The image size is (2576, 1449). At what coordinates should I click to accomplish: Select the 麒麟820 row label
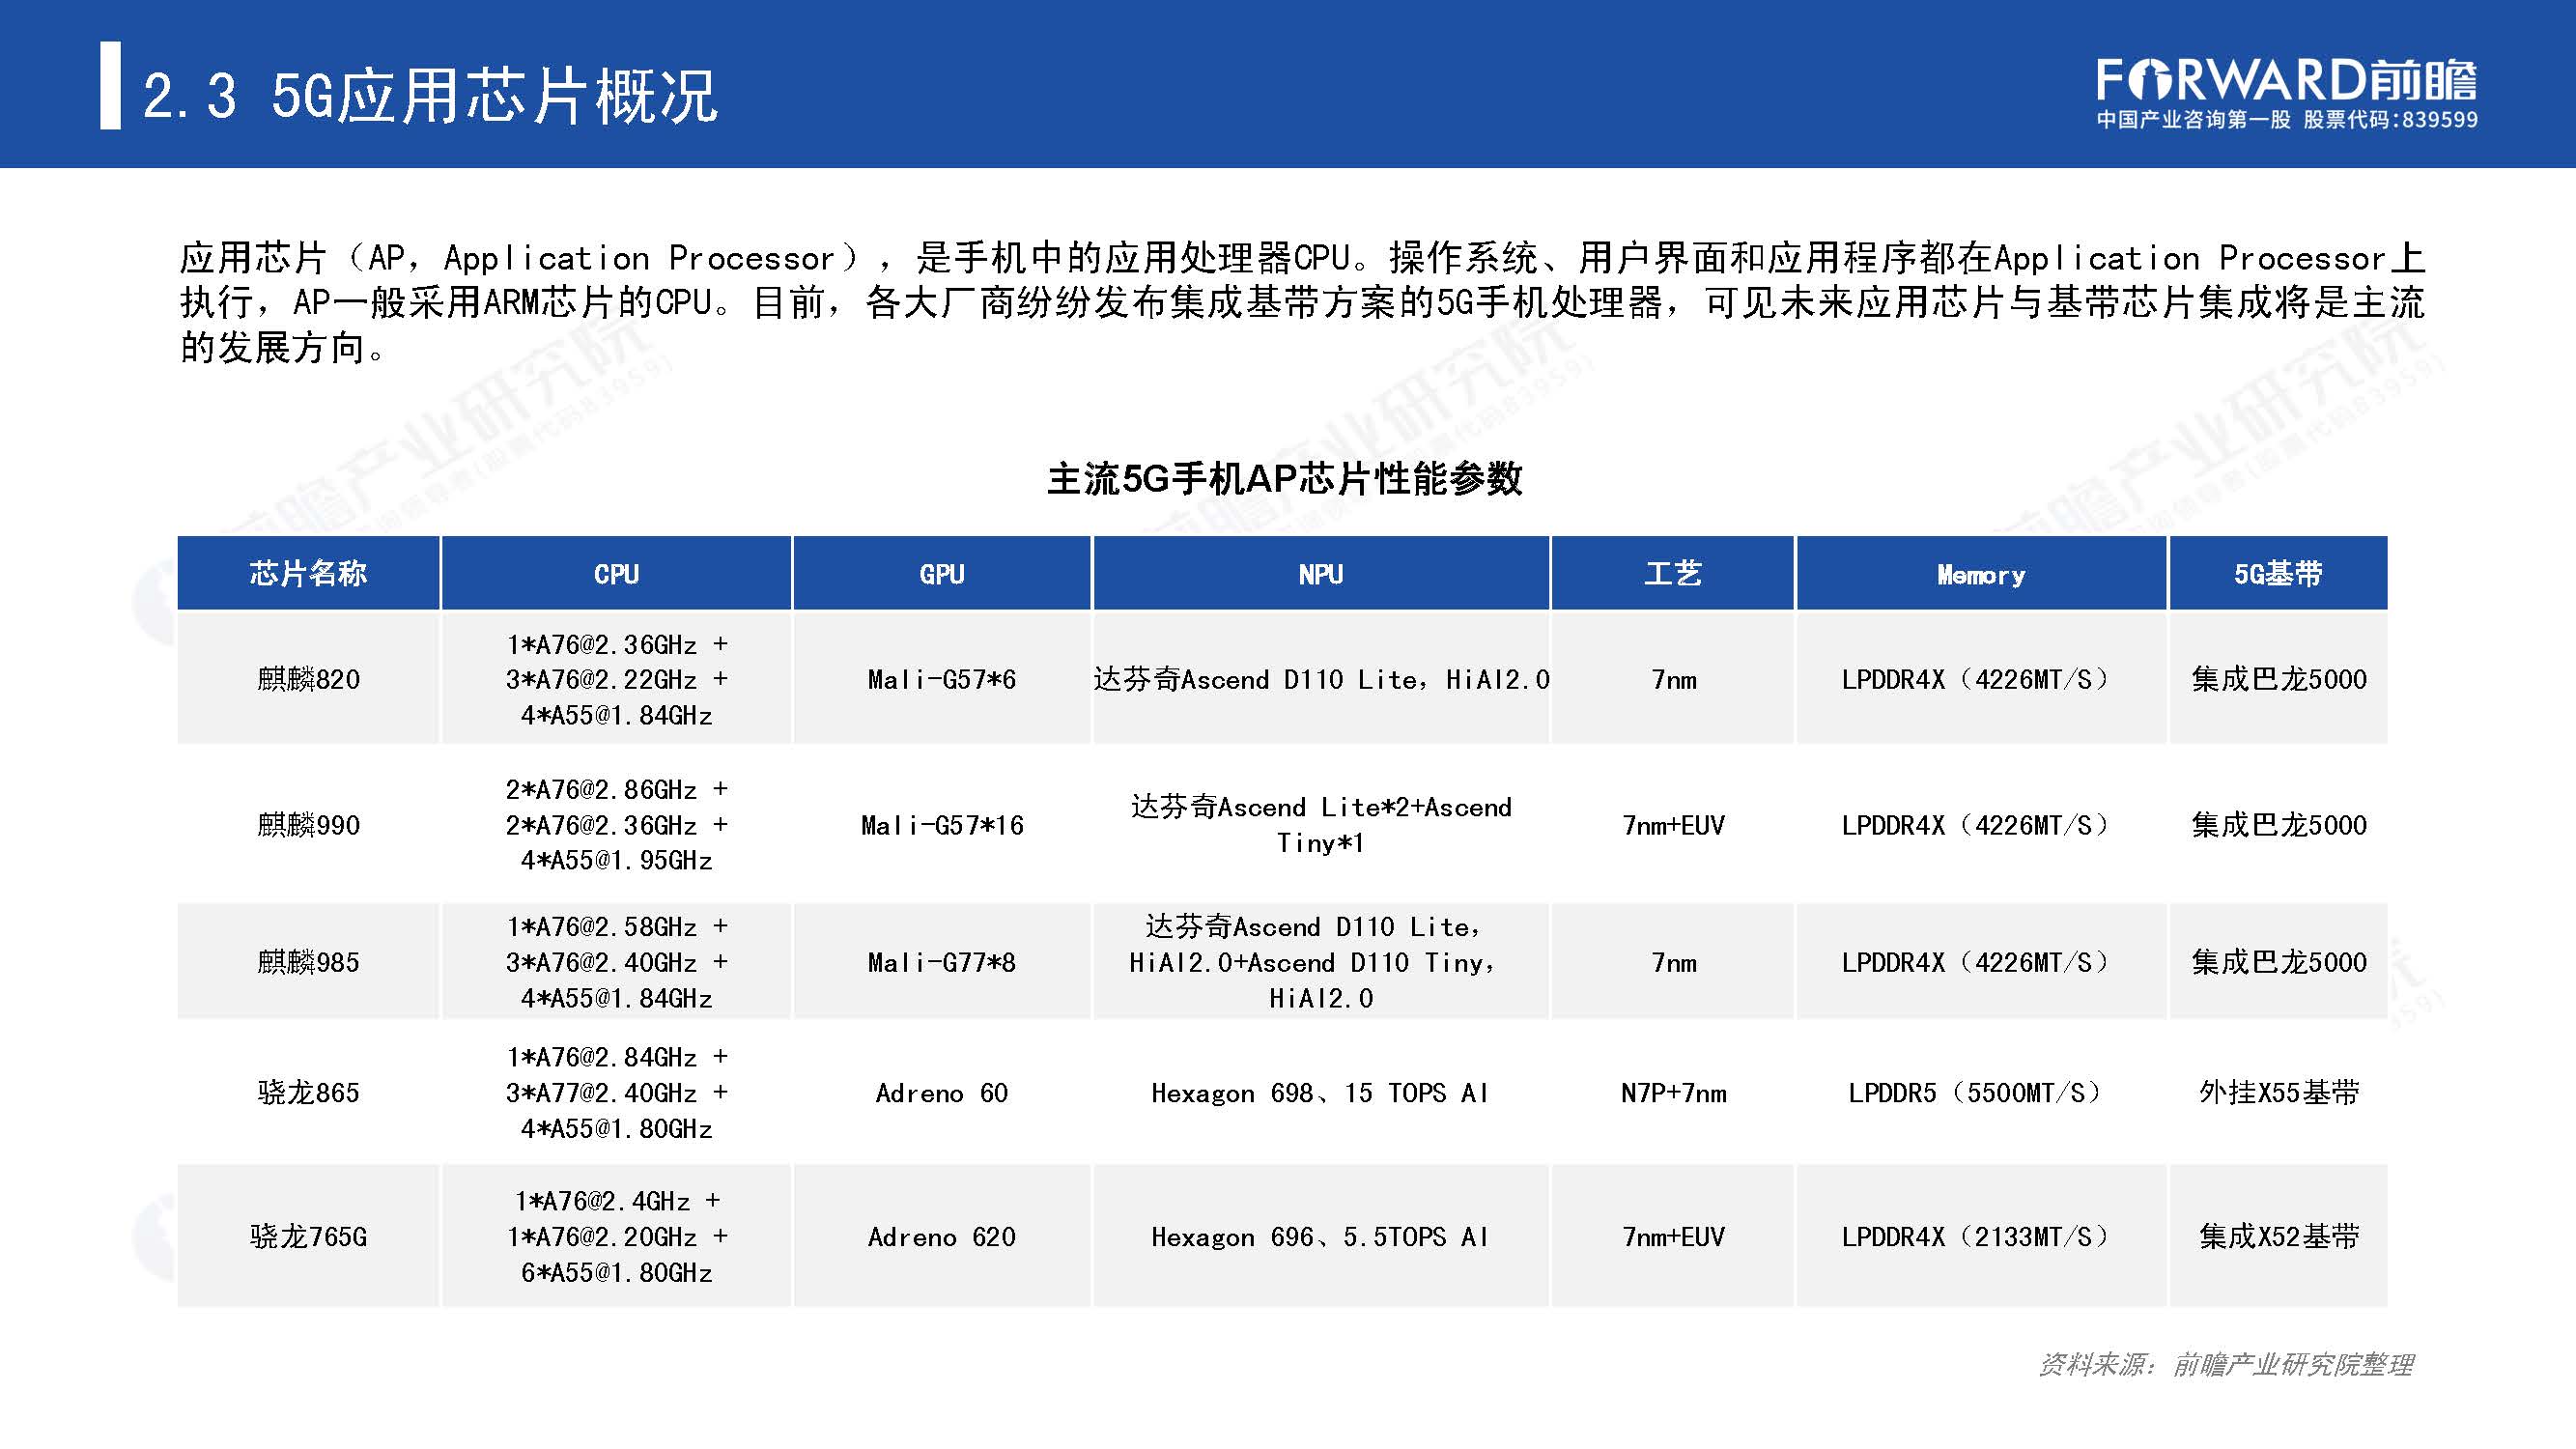point(308,679)
